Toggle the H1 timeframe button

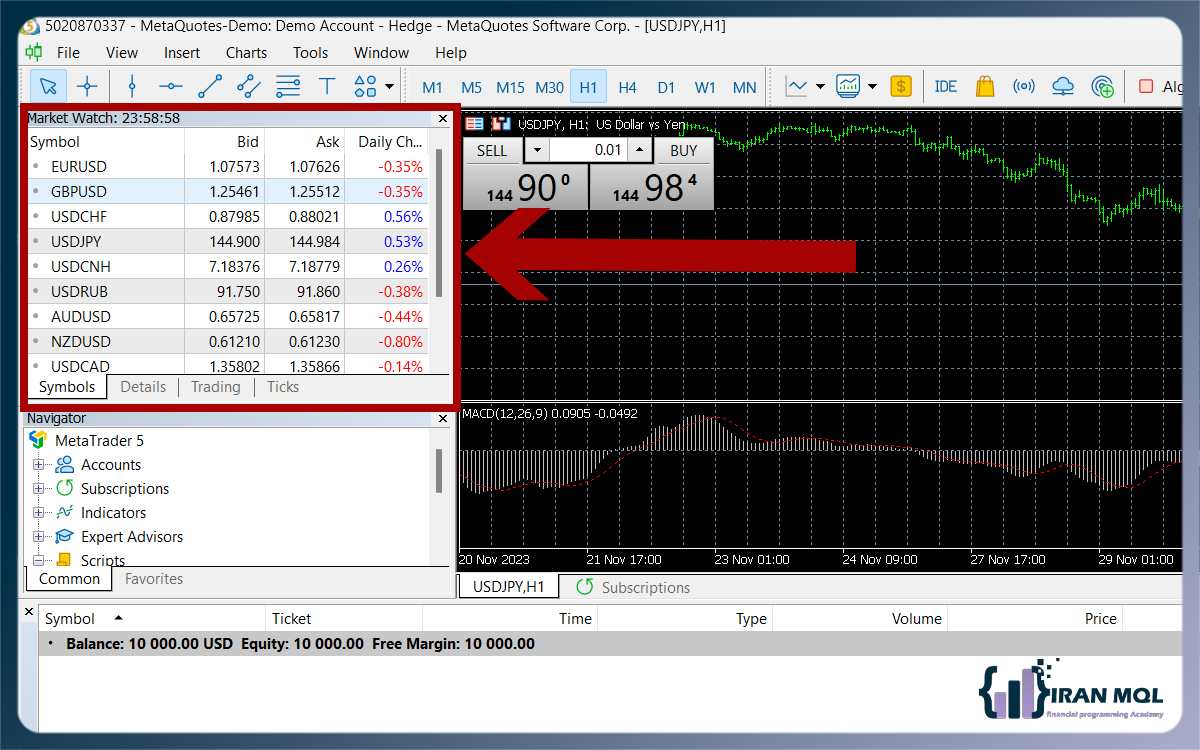(x=588, y=87)
